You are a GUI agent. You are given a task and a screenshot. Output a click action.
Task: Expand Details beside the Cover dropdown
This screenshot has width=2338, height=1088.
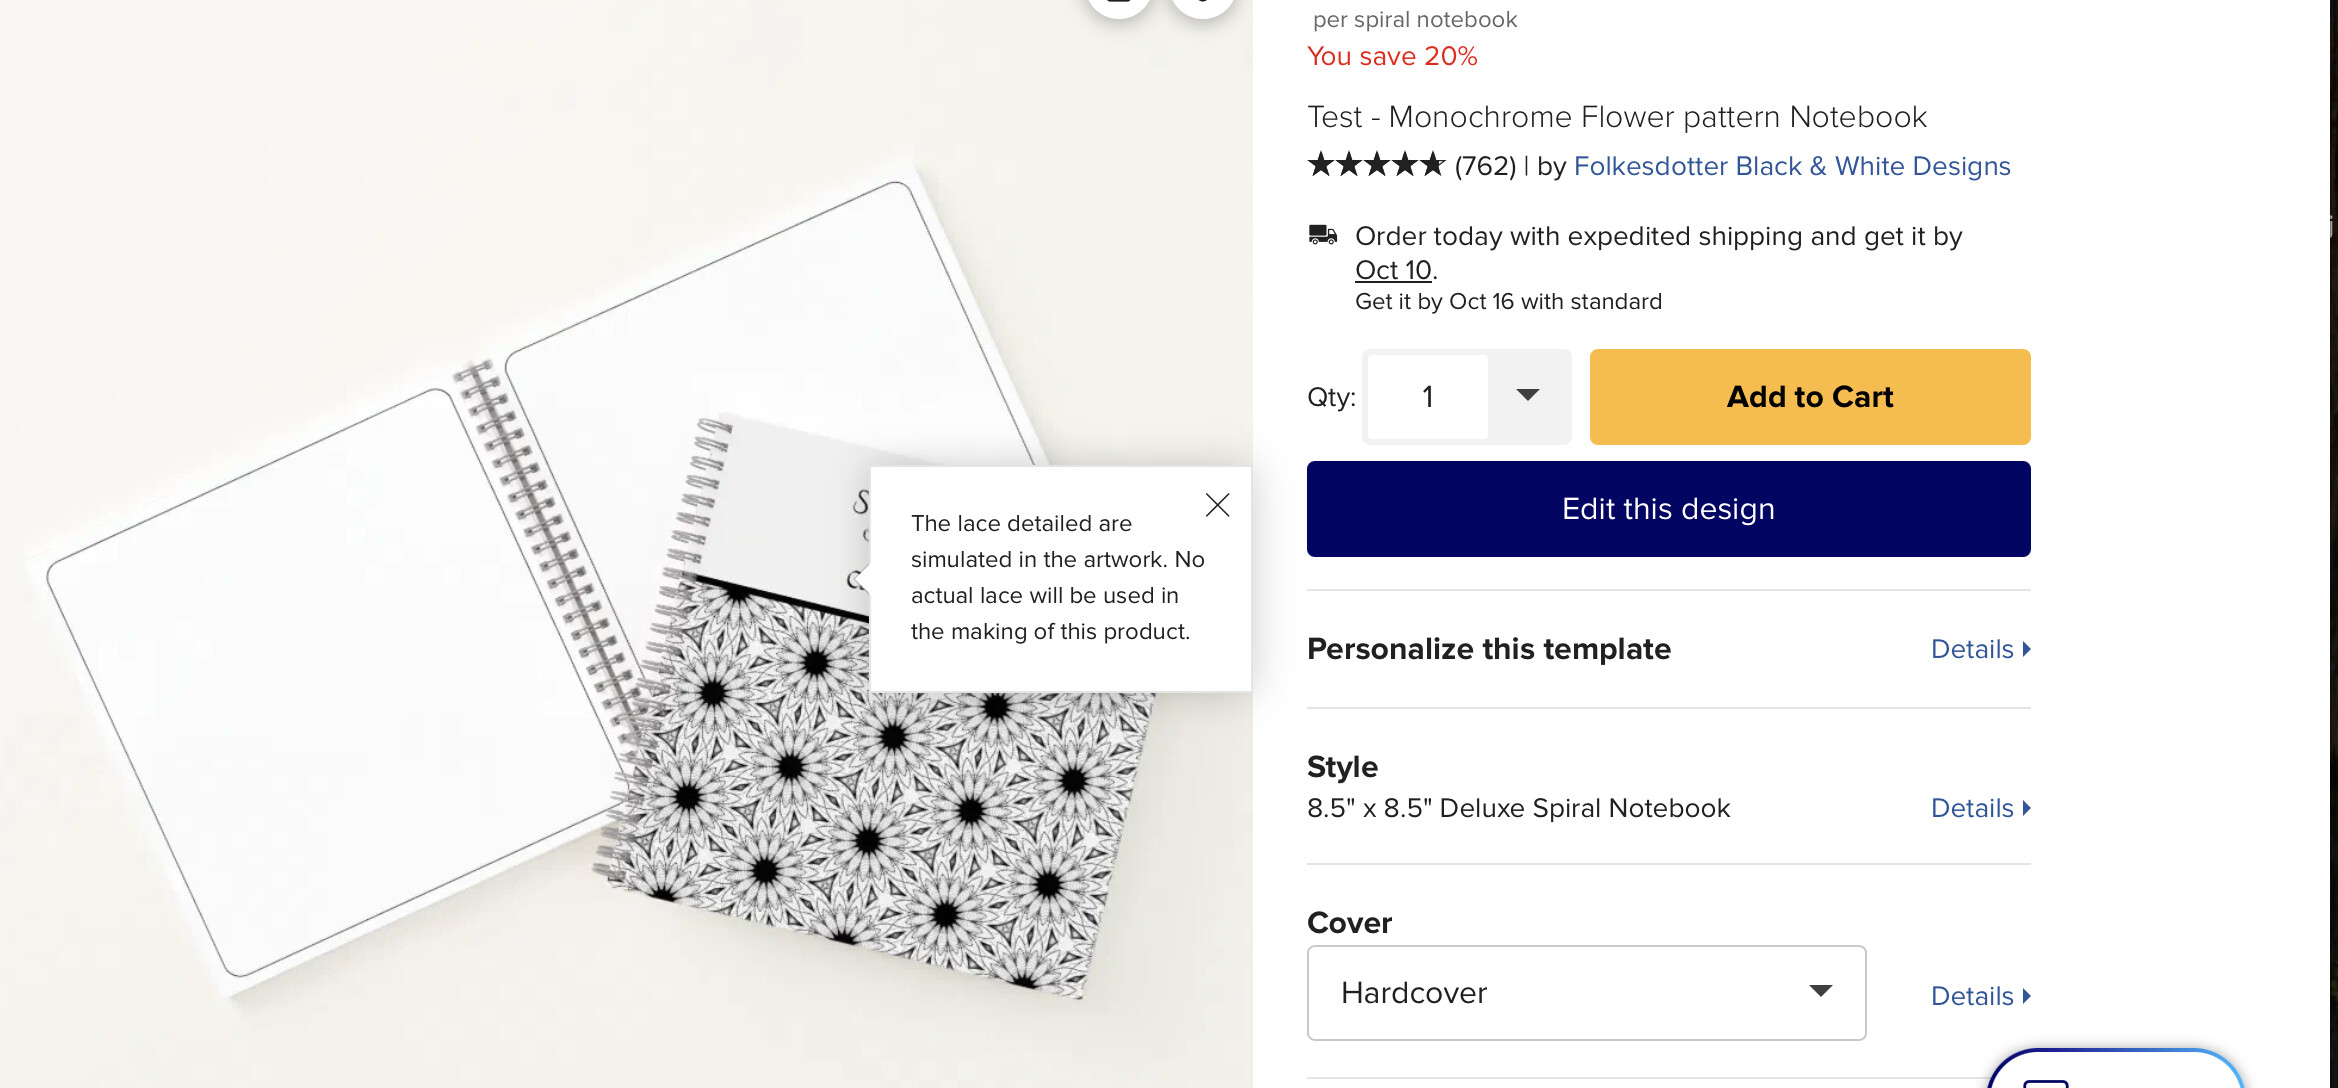(1980, 996)
